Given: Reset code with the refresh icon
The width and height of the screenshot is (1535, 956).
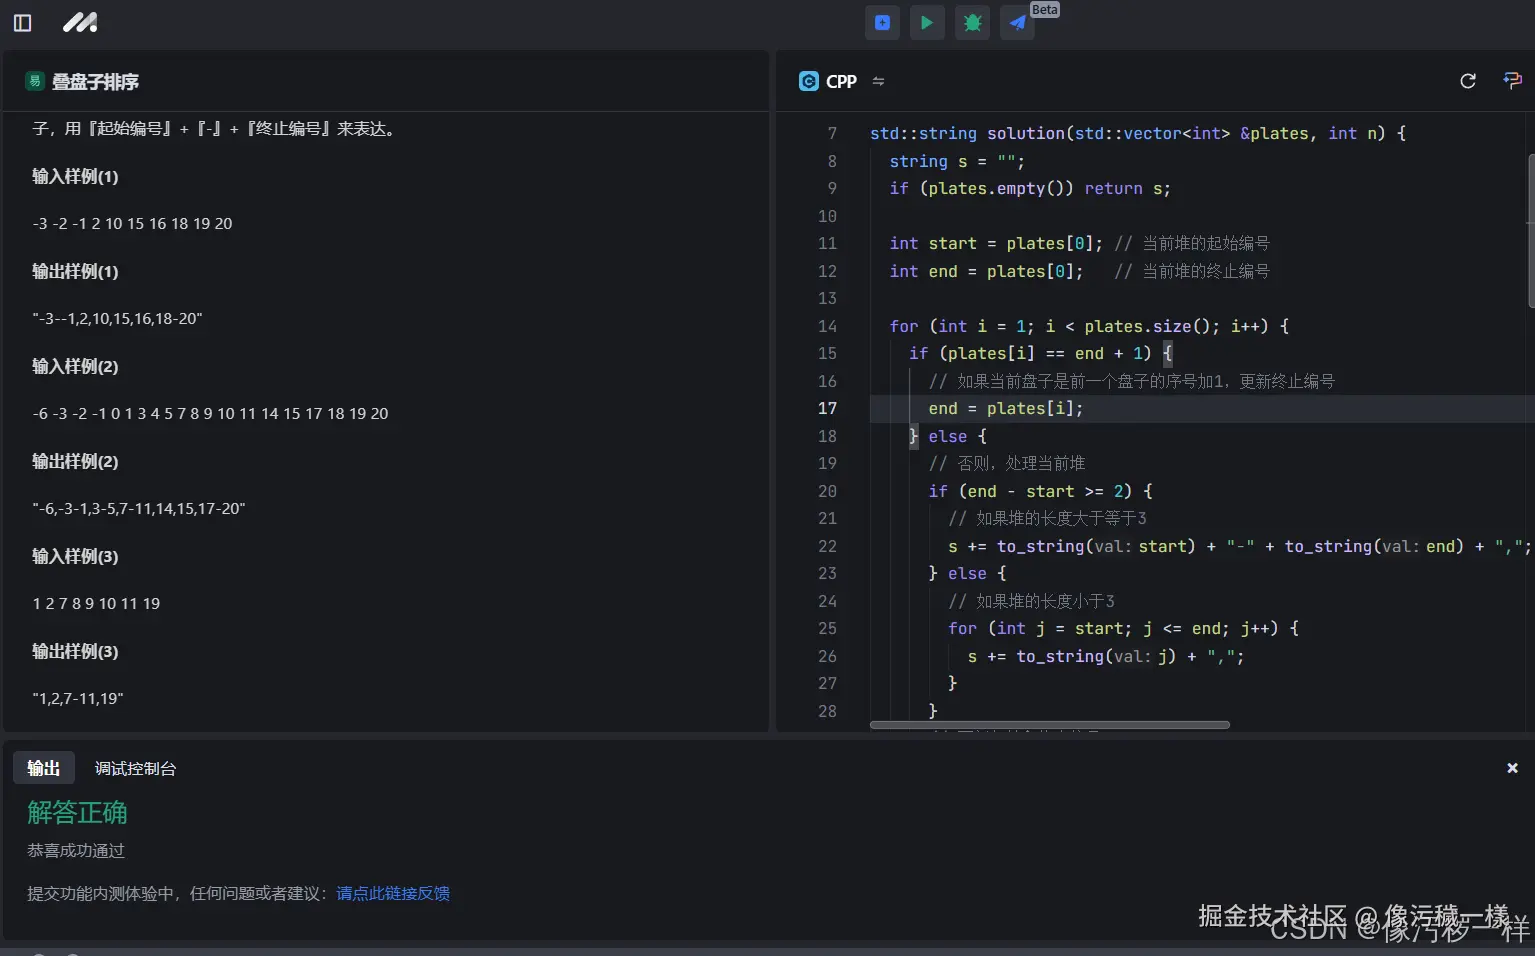Looking at the screenshot, I should tap(1467, 81).
